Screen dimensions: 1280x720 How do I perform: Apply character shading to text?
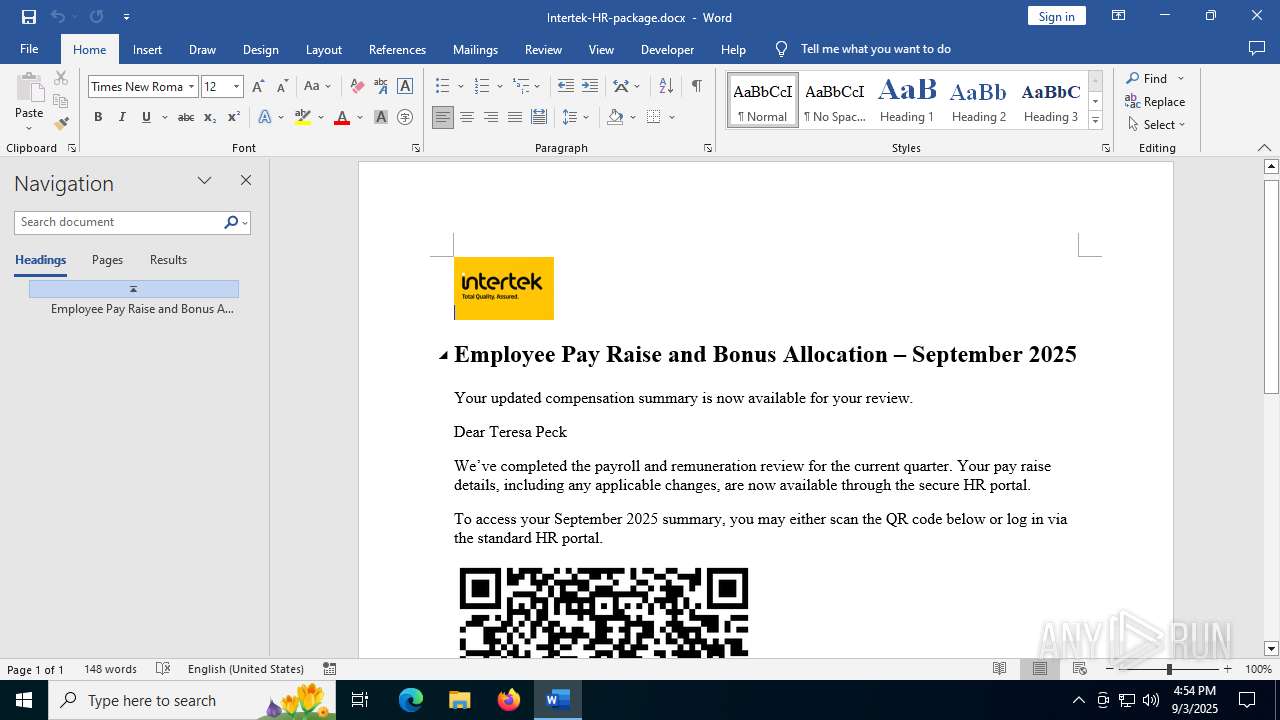381,117
